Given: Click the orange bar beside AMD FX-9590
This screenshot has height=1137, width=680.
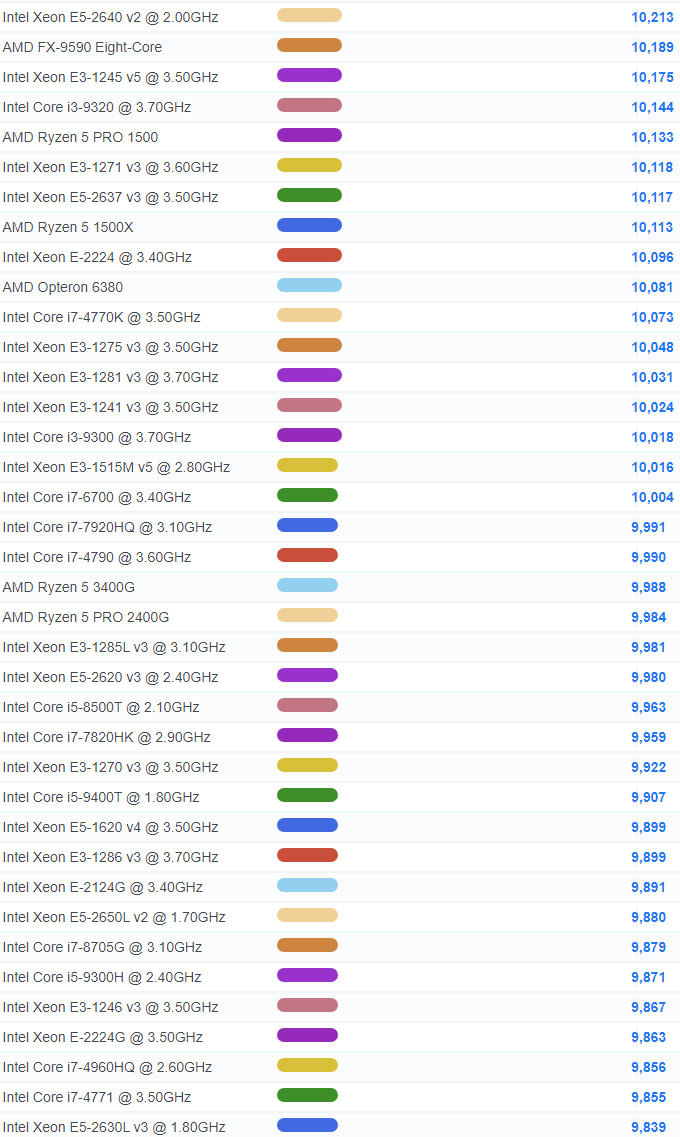Looking at the screenshot, I should coord(310,45).
